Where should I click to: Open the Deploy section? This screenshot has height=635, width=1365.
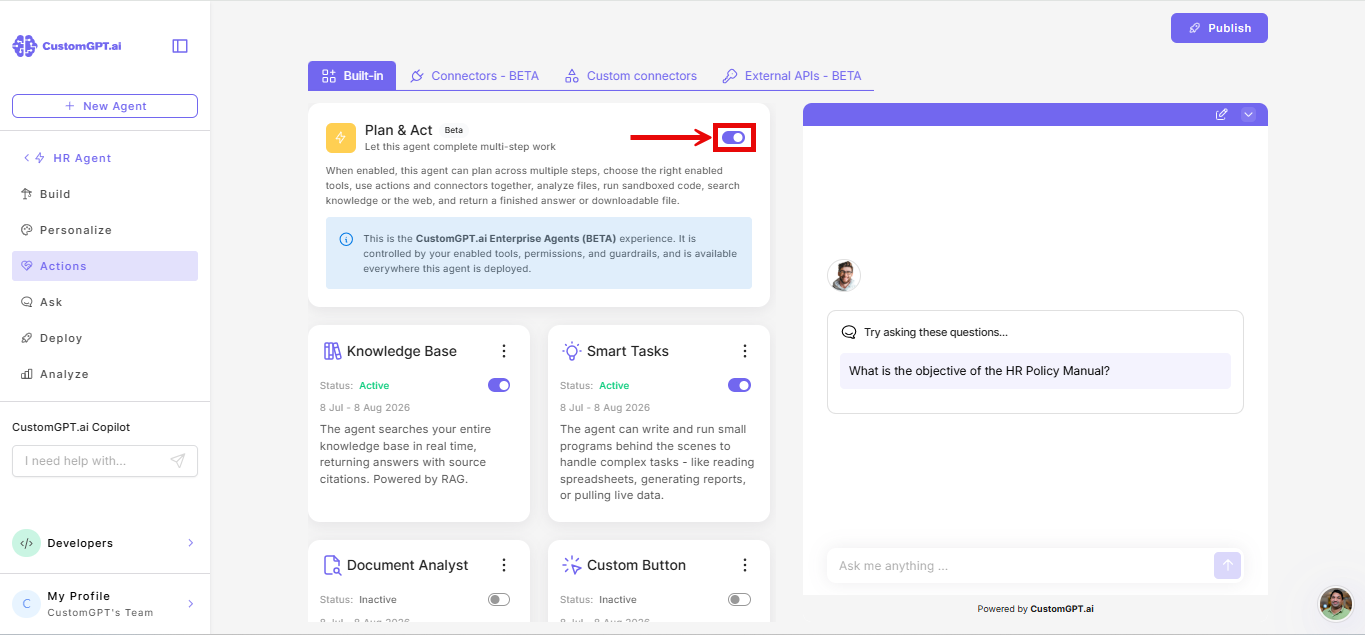coord(105,338)
